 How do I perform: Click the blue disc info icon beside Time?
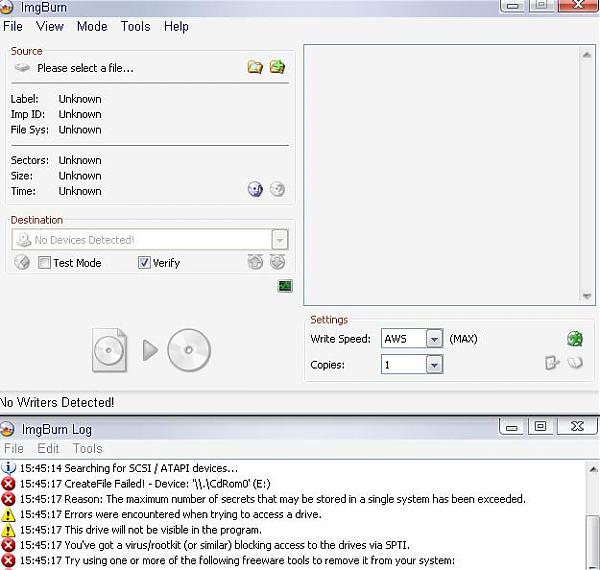coord(255,189)
